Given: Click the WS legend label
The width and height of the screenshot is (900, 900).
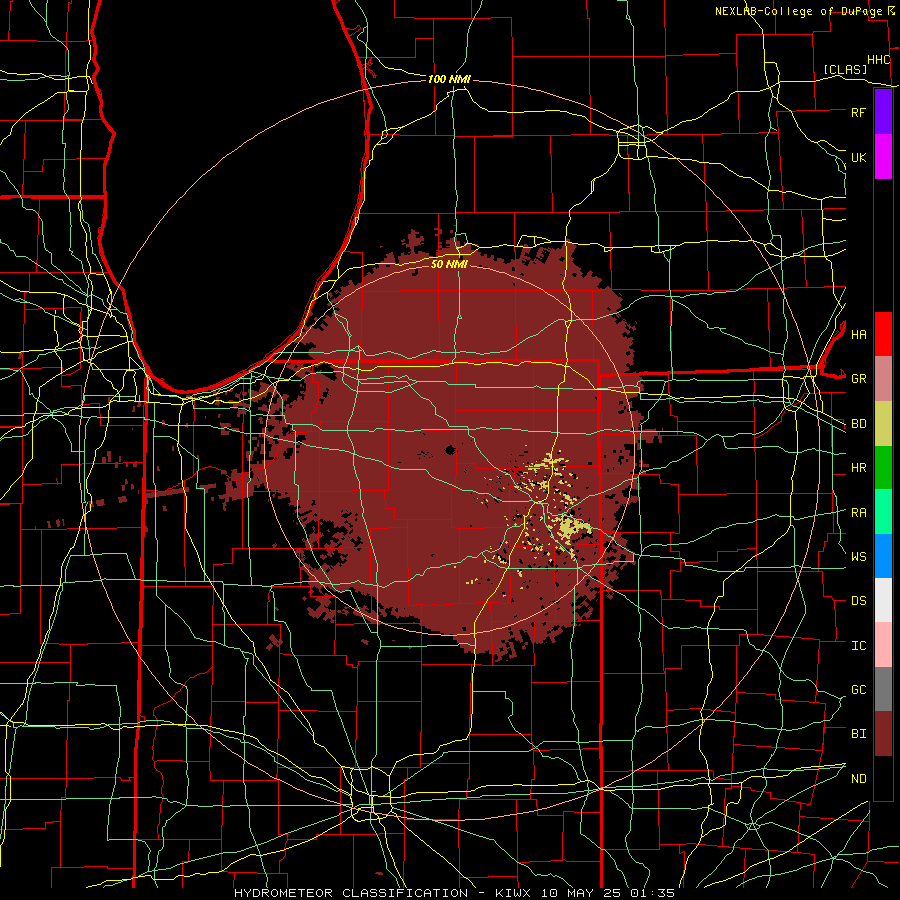Looking at the screenshot, I should [858, 556].
